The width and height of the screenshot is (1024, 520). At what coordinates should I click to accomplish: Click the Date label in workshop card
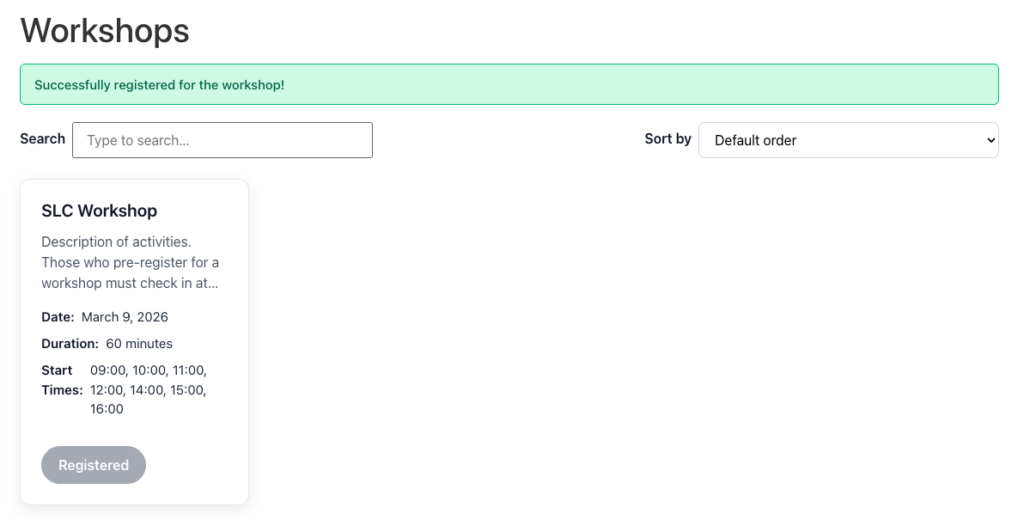tap(58, 317)
